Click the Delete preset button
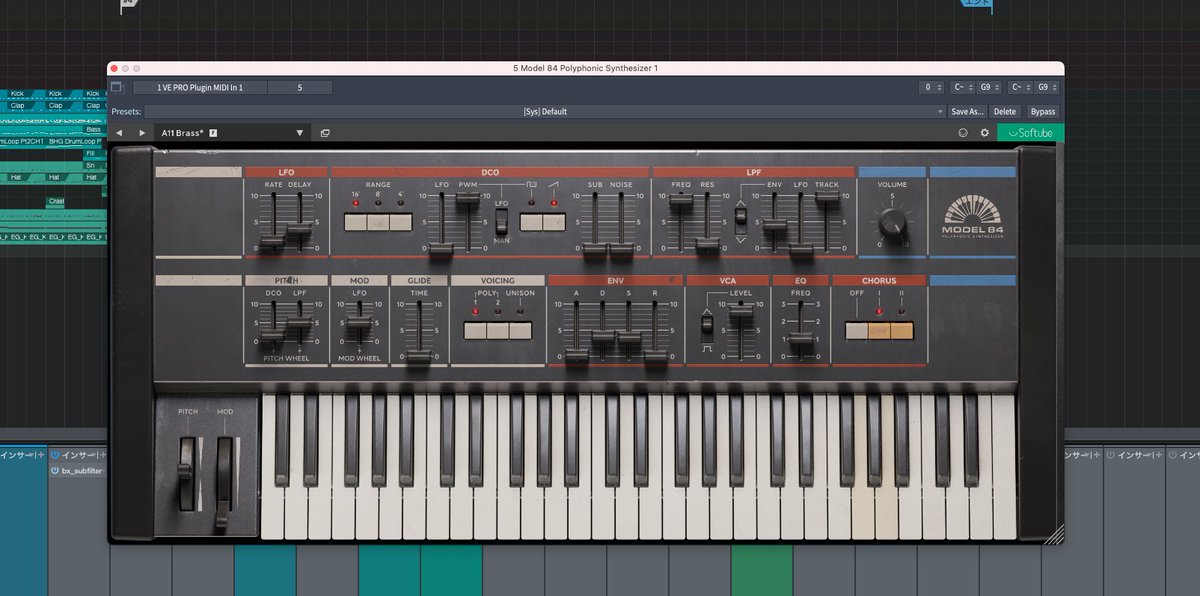 1005,112
